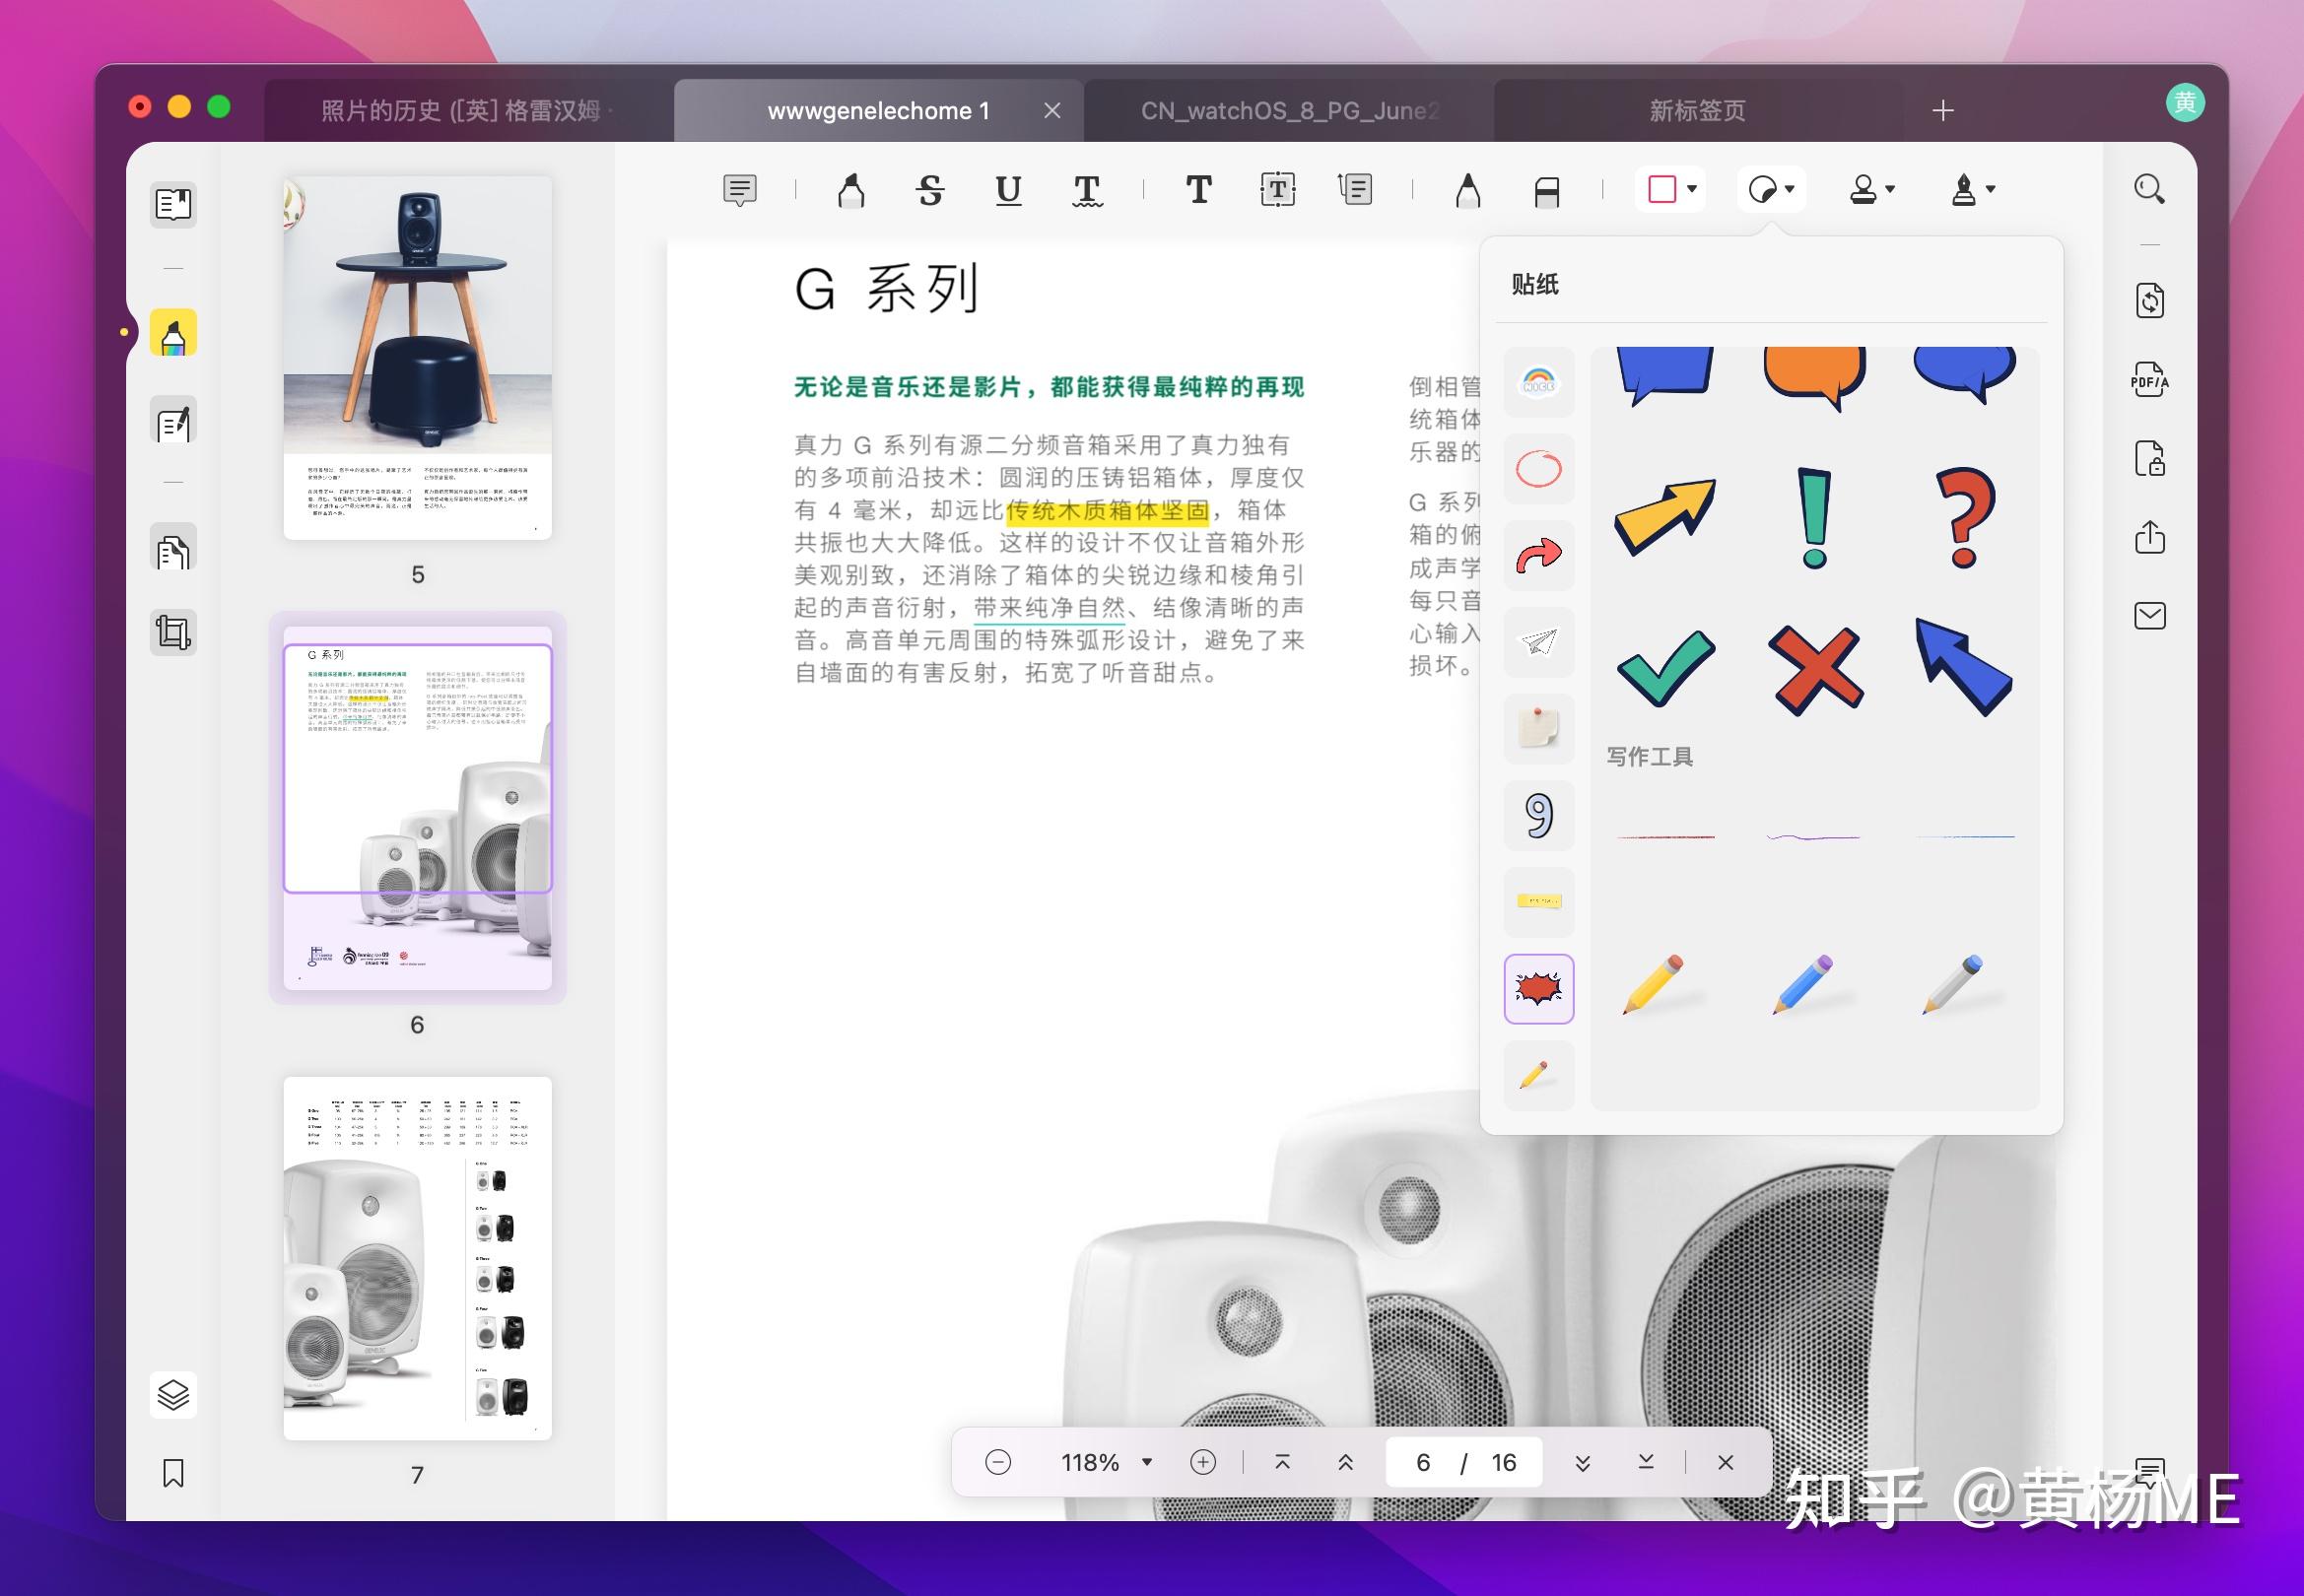2304x1596 pixels.
Task: Select the pencil drawing tool
Action: click(x=1467, y=189)
